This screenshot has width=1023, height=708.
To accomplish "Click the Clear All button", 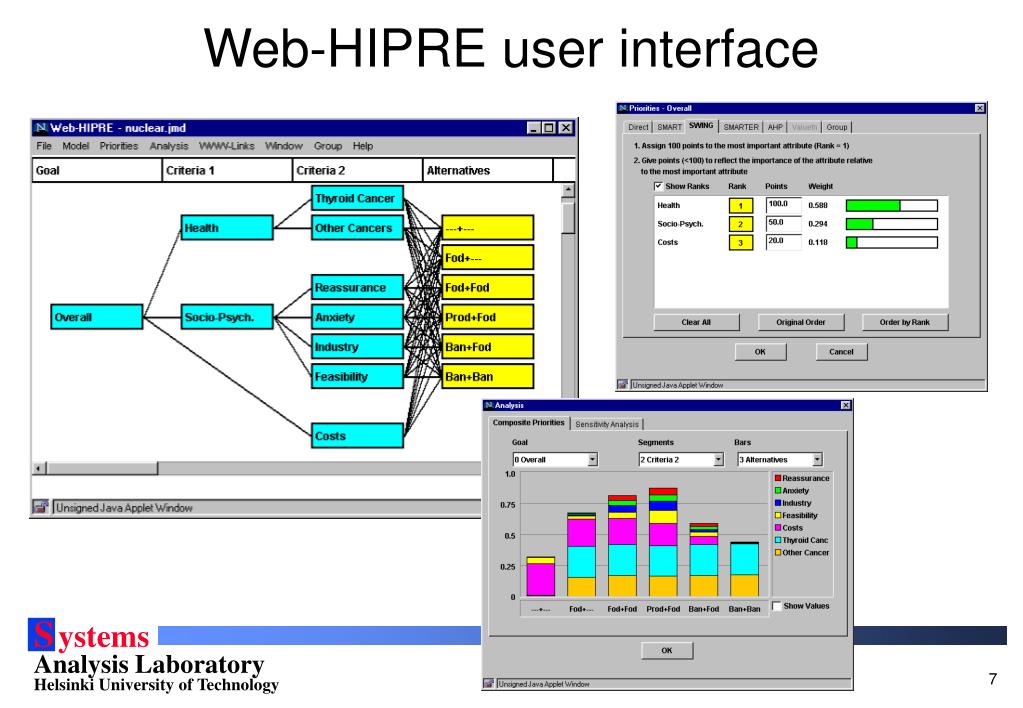I will click(696, 322).
